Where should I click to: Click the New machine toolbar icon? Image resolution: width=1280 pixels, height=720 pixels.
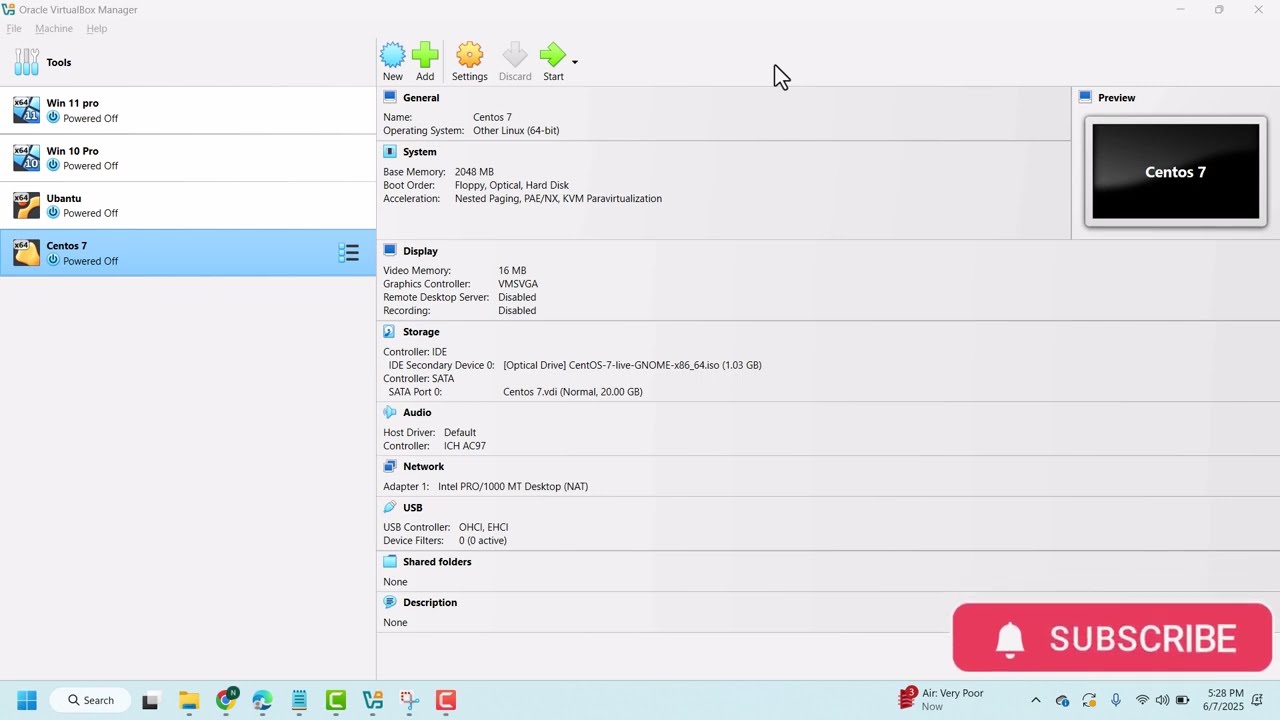393,61
